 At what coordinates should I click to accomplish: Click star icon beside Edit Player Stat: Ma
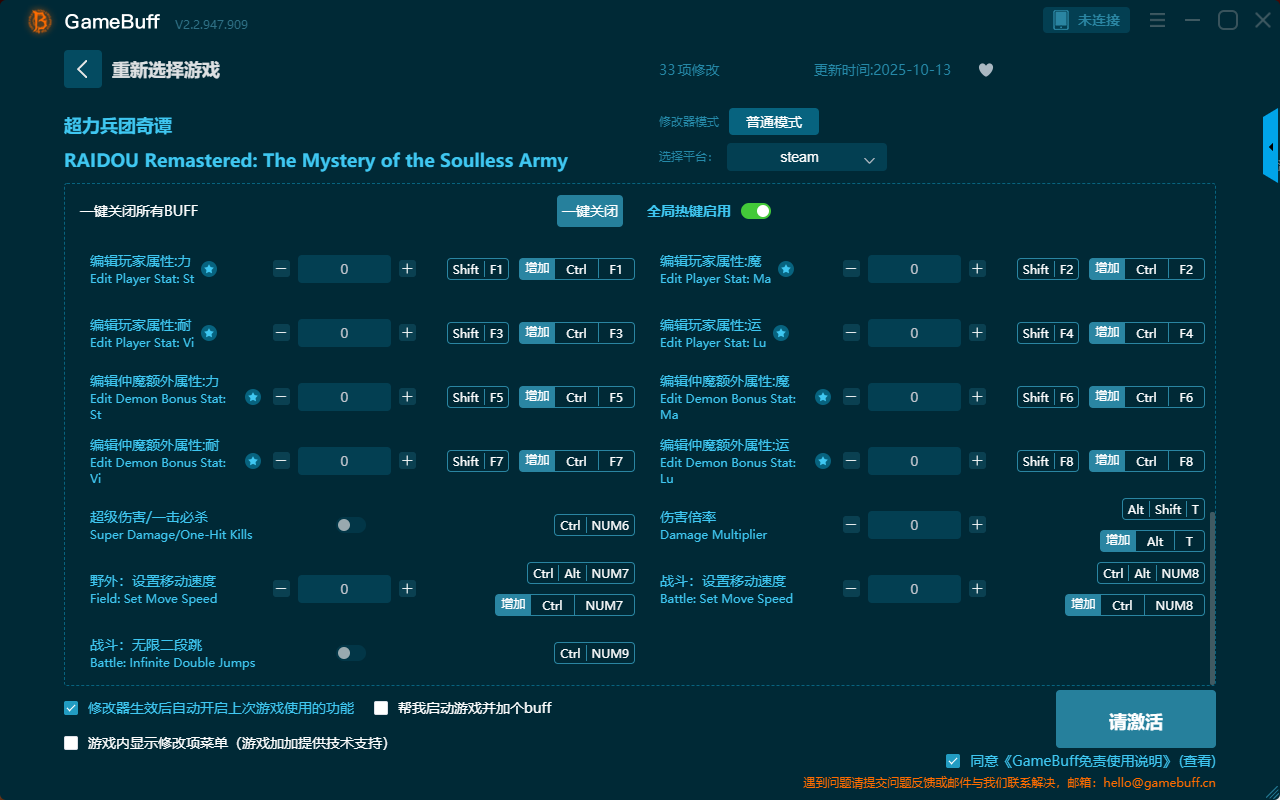tap(786, 269)
